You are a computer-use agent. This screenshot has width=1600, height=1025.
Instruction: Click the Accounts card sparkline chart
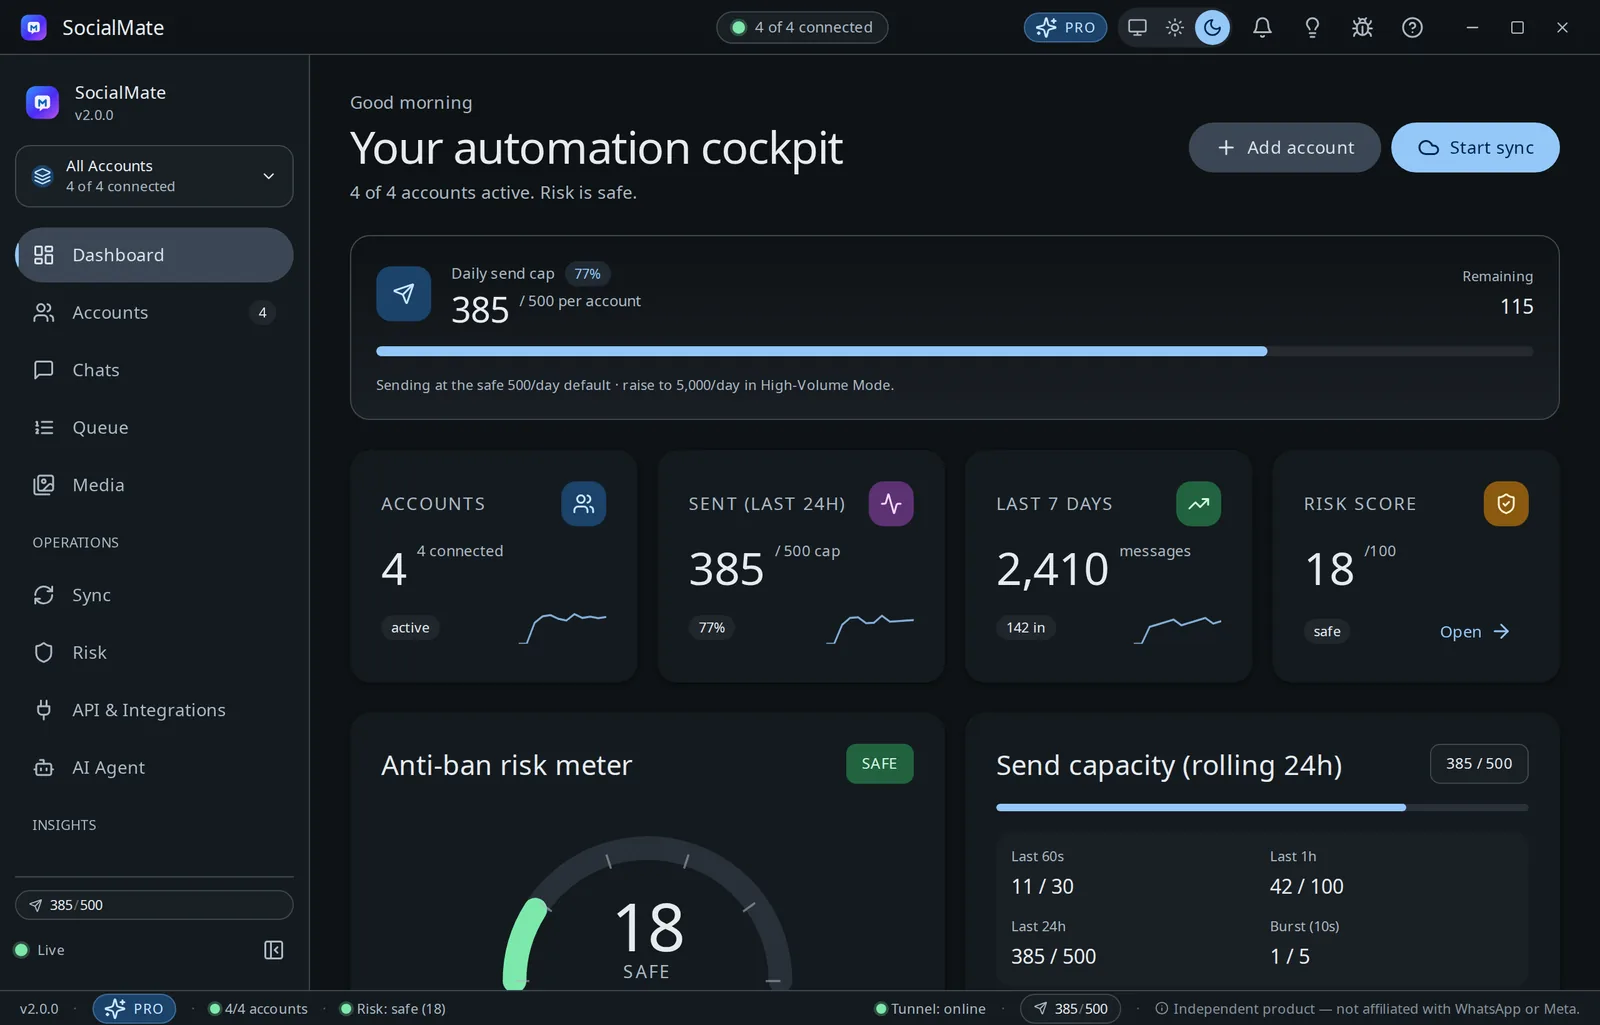[x=562, y=628]
